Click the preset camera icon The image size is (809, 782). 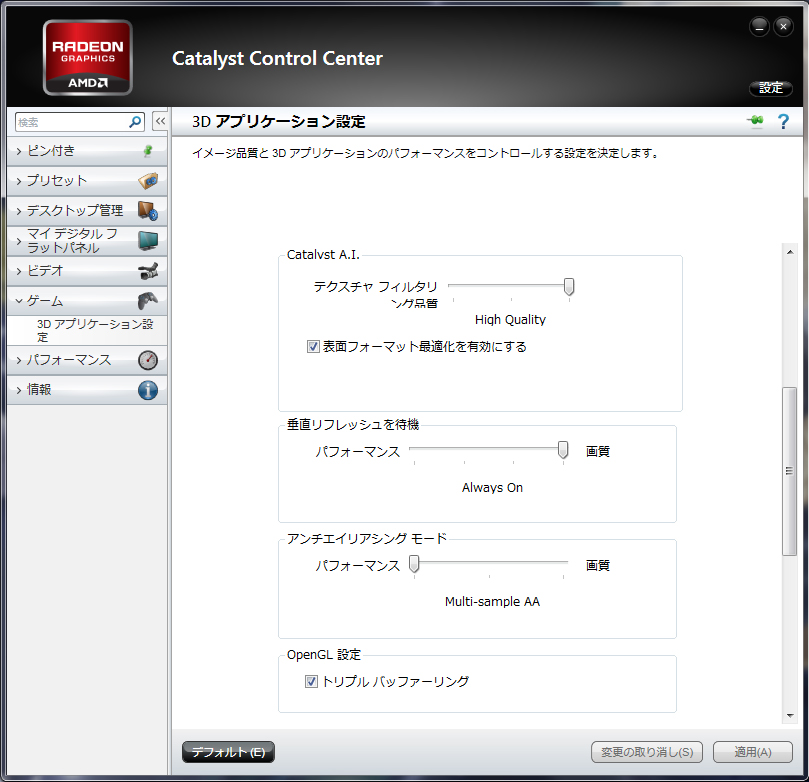[x=148, y=181]
